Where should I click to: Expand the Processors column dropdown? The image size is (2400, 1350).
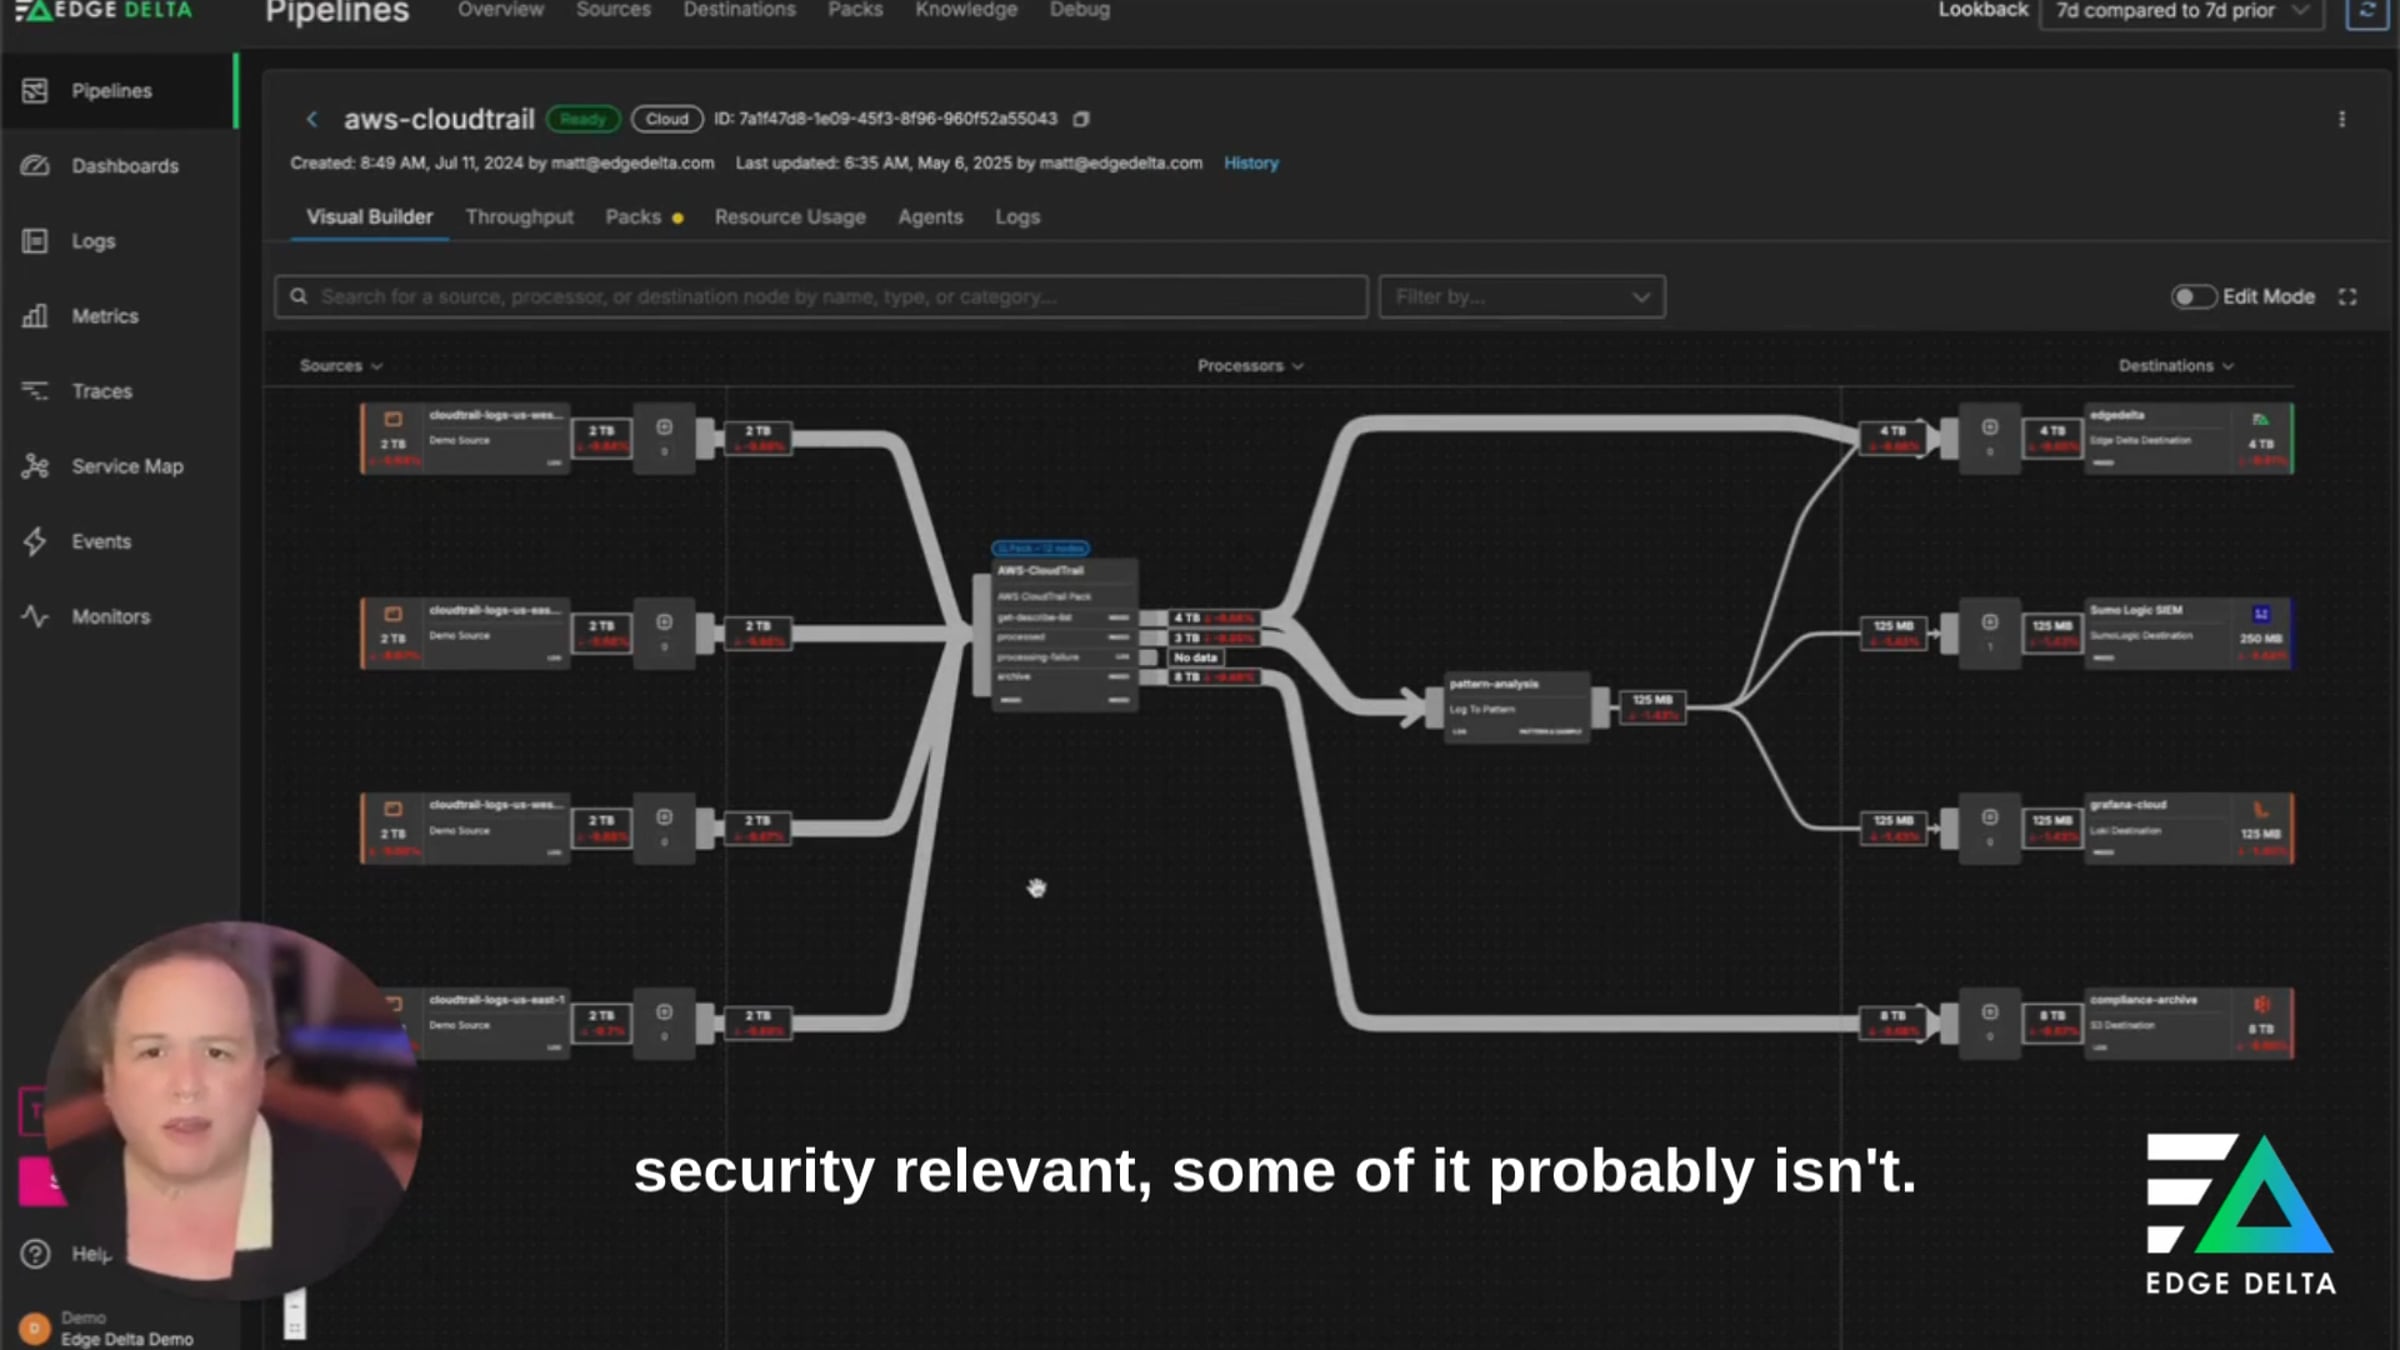point(1250,366)
